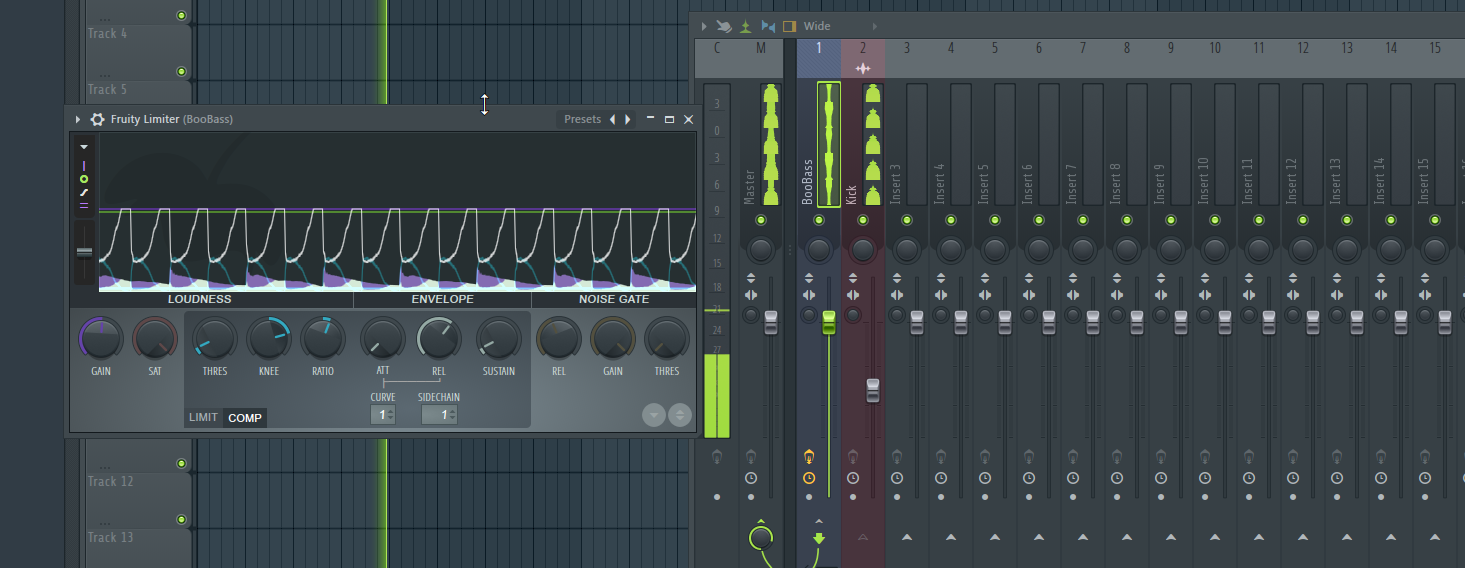Click the SAT saturation knob
The image size is (1465, 568).
[x=155, y=339]
